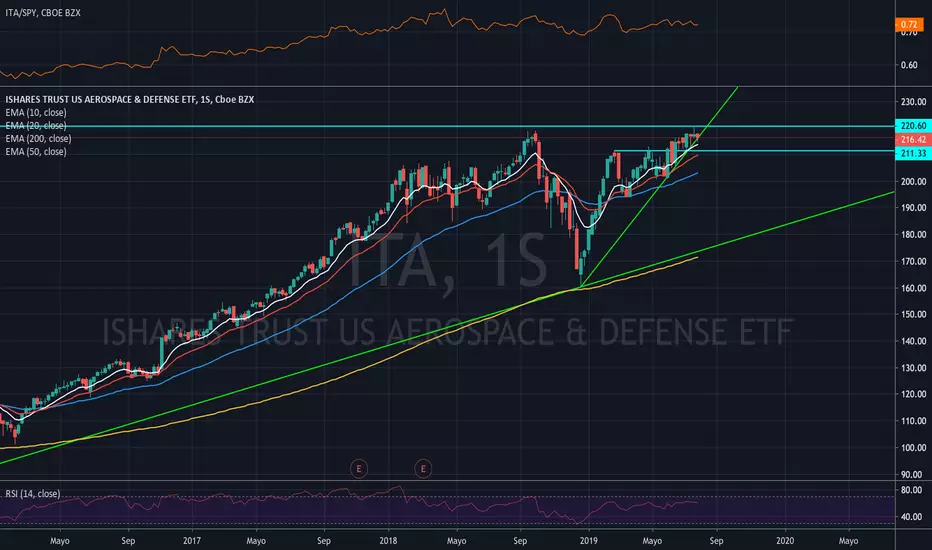Click the first earnings 'E' marker

click(x=358, y=469)
